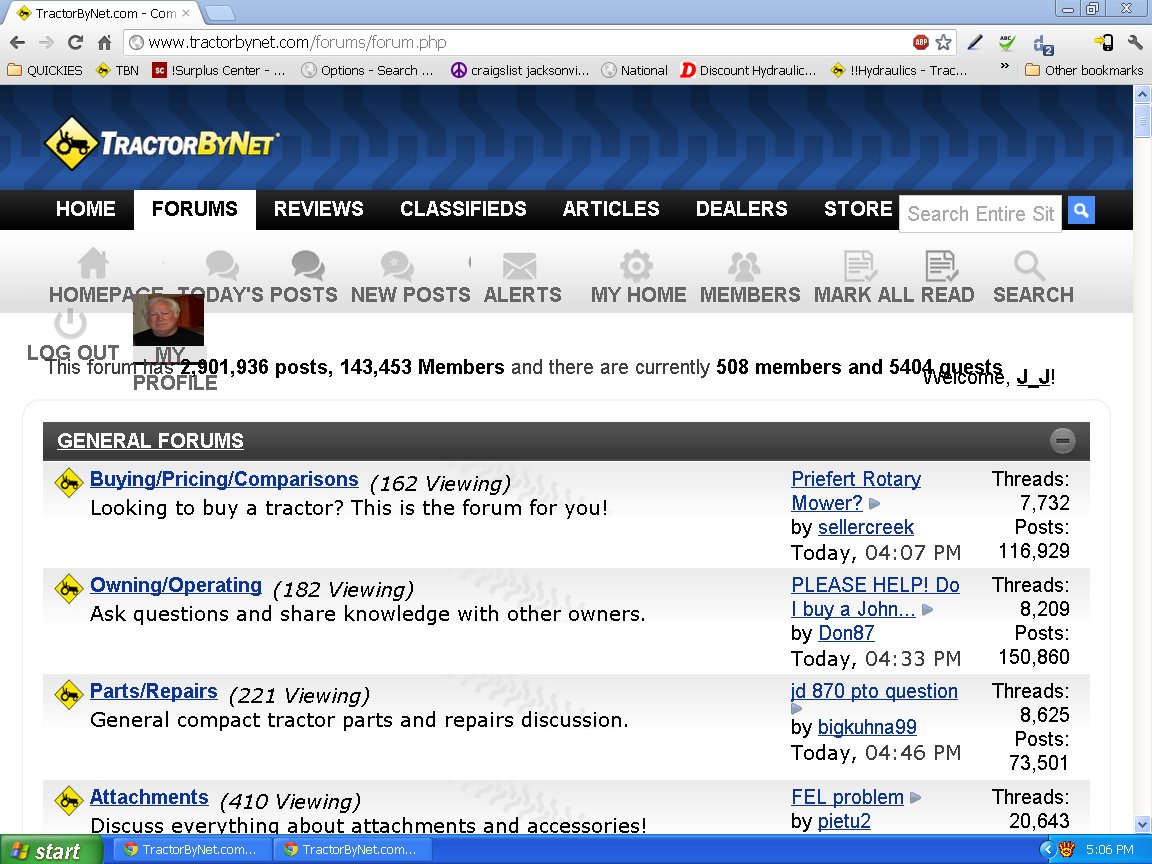The height and width of the screenshot is (864, 1152).
Task: Select the Classifieds navigation tab
Action: (463, 209)
